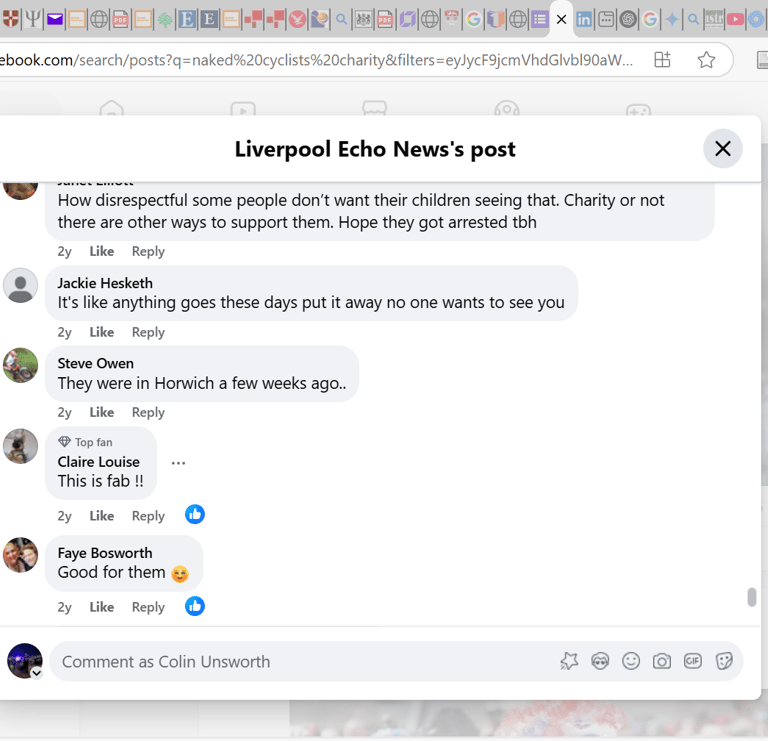
Task: Close the Liverpool Echo News post dialog
Action: tap(722, 148)
